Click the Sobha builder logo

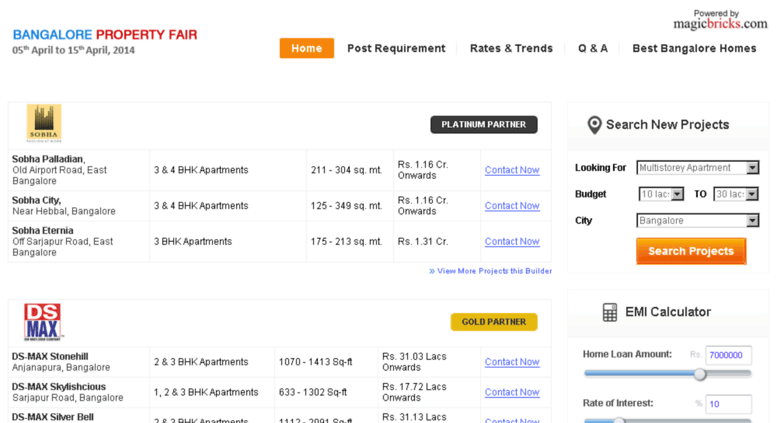coord(44,123)
